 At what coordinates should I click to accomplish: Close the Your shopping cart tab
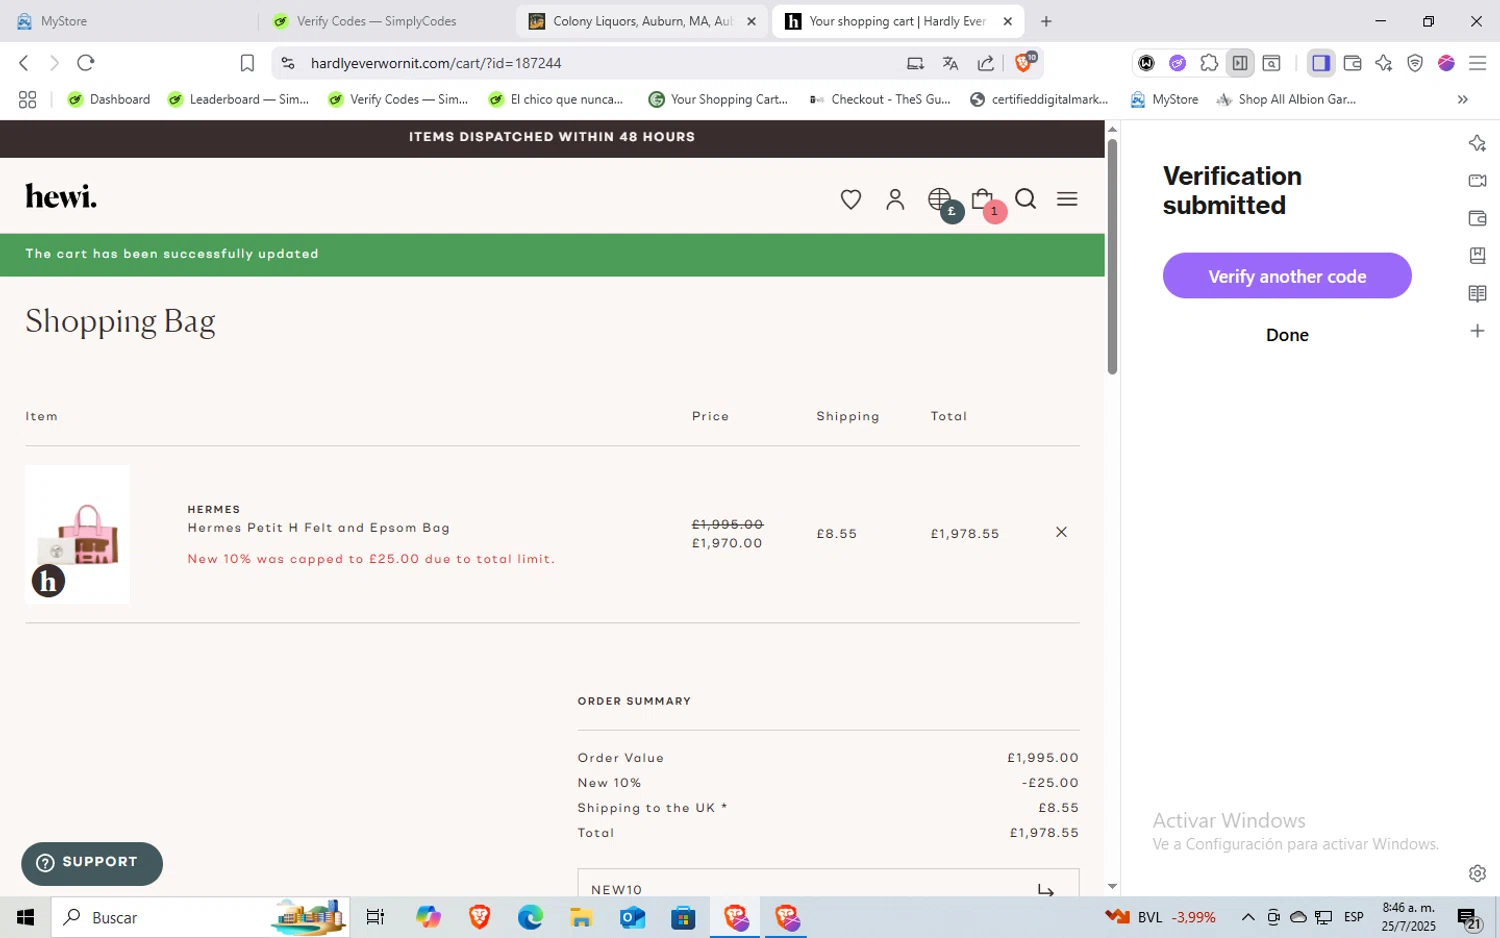[x=1007, y=21]
